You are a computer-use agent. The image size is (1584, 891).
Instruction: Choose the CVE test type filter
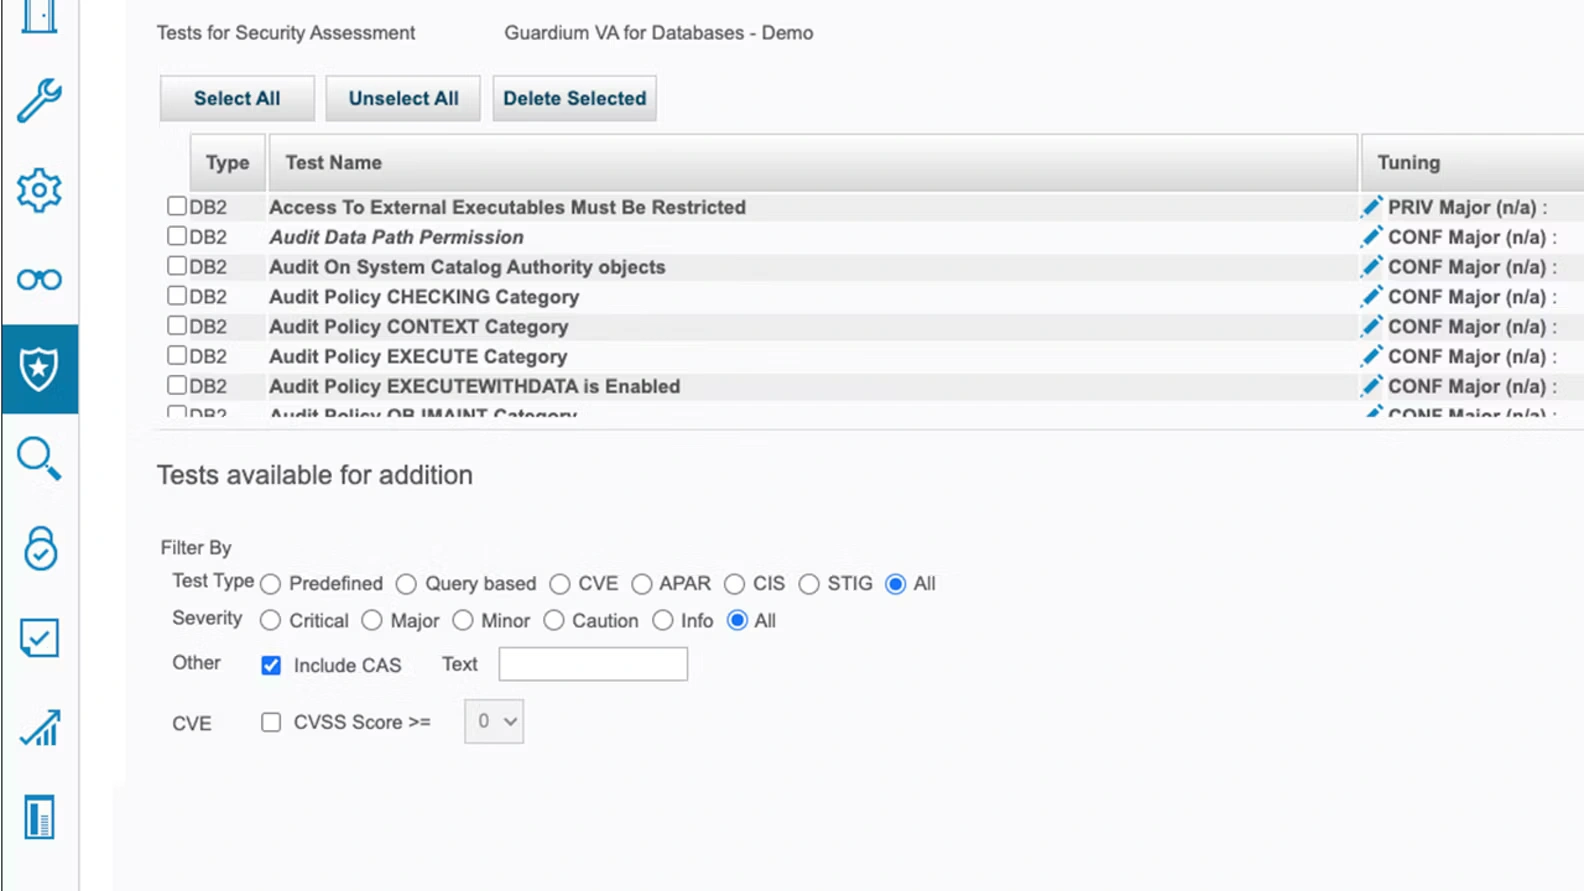click(560, 584)
